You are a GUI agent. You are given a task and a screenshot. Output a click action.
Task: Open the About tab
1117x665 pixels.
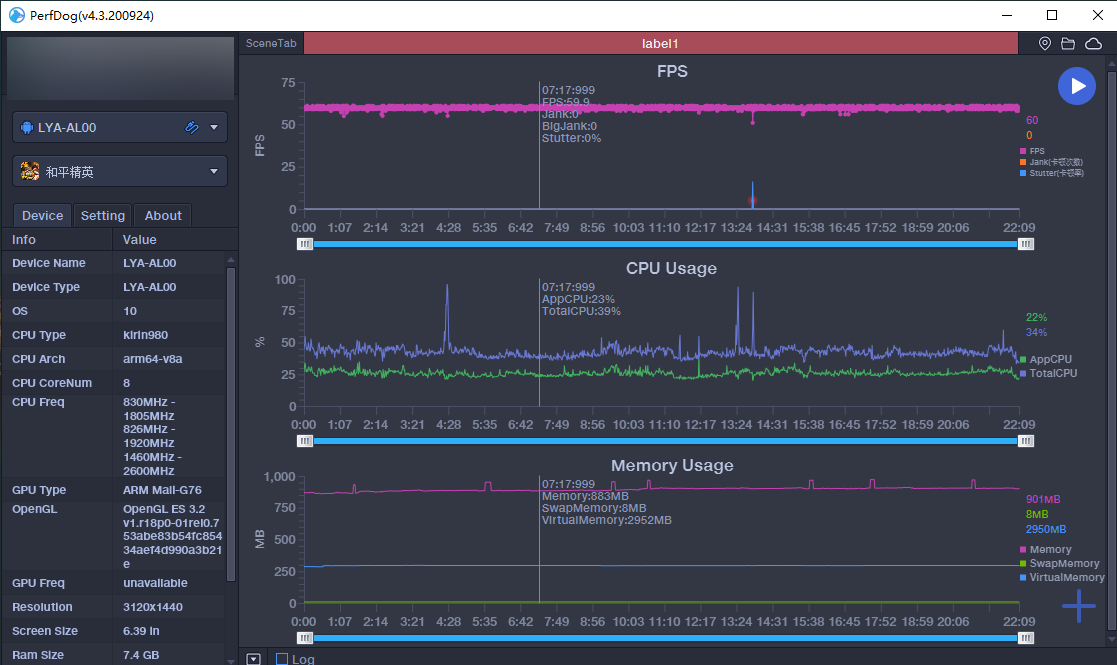pos(163,215)
